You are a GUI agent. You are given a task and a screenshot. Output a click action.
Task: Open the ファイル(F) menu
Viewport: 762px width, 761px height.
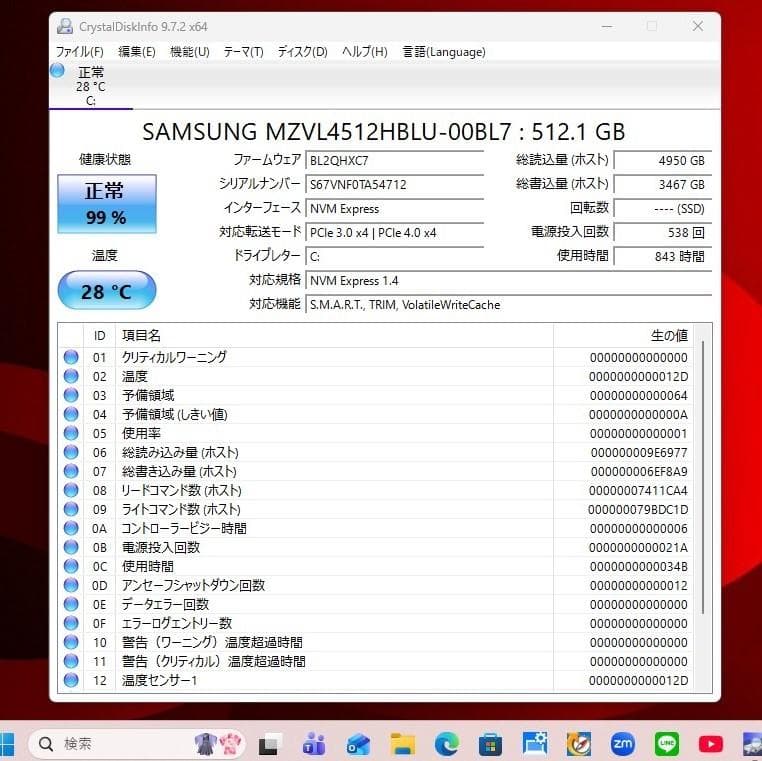click(x=80, y=52)
